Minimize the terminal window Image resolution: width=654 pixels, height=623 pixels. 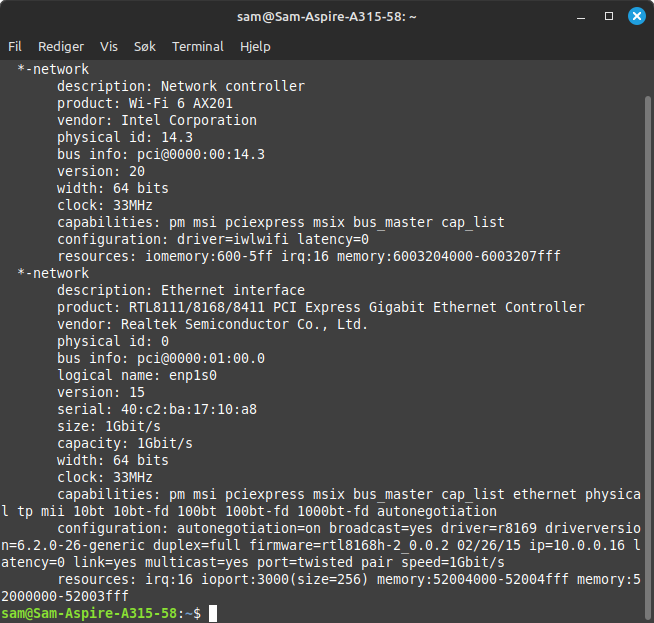pyautogui.click(x=581, y=17)
